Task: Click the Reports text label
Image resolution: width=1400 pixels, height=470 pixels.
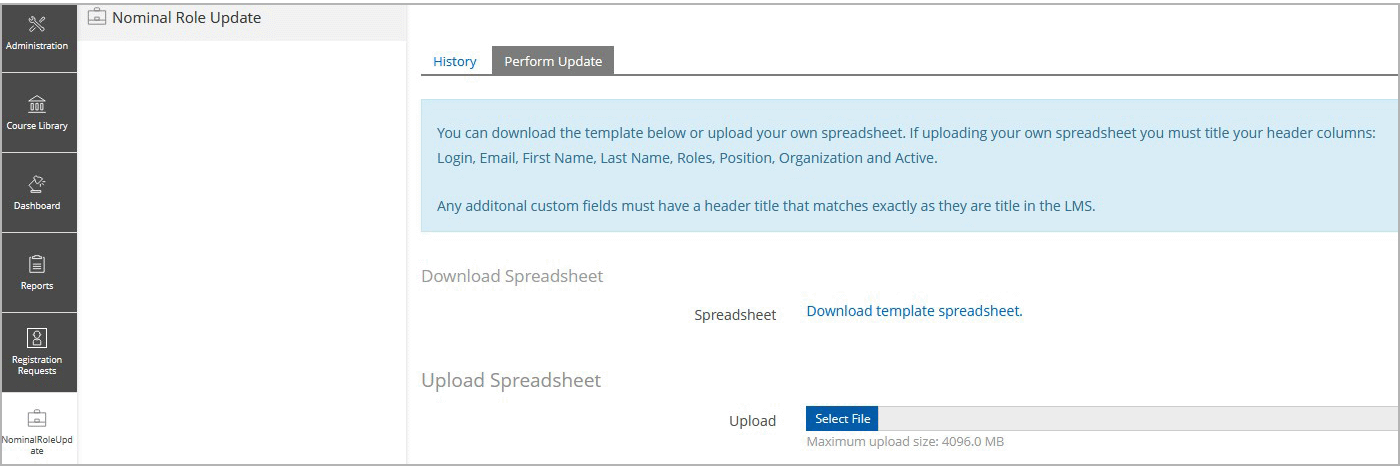Action: click(x=37, y=286)
